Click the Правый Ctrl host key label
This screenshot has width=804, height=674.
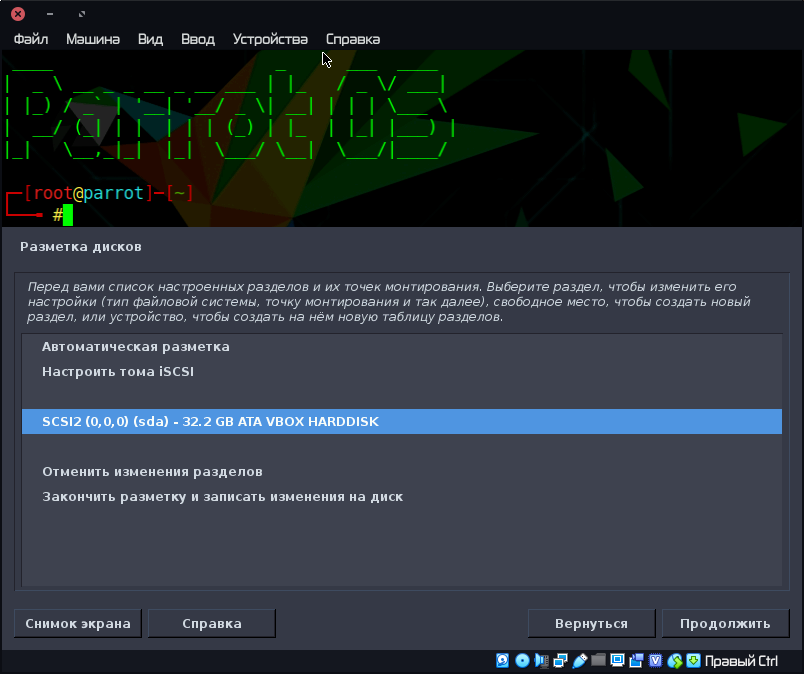tap(741, 661)
